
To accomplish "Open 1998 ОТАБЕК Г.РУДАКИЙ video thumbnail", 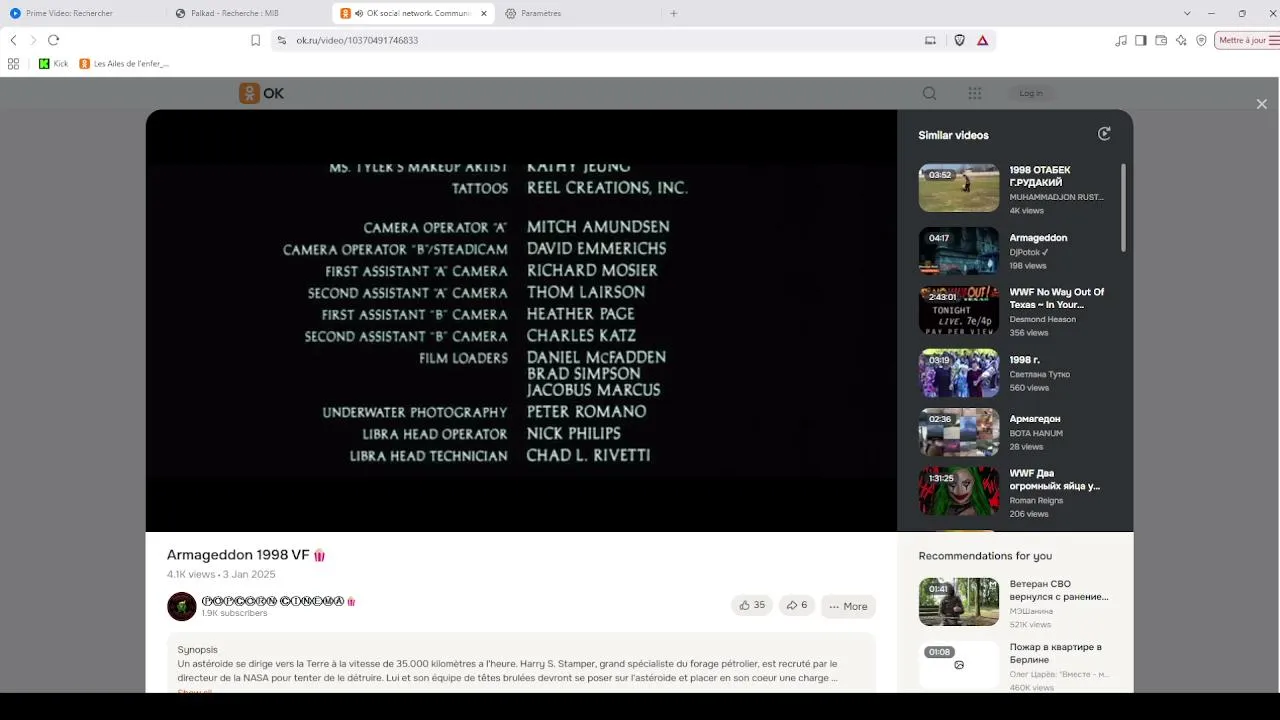I will pyautogui.click(x=959, y=188).
